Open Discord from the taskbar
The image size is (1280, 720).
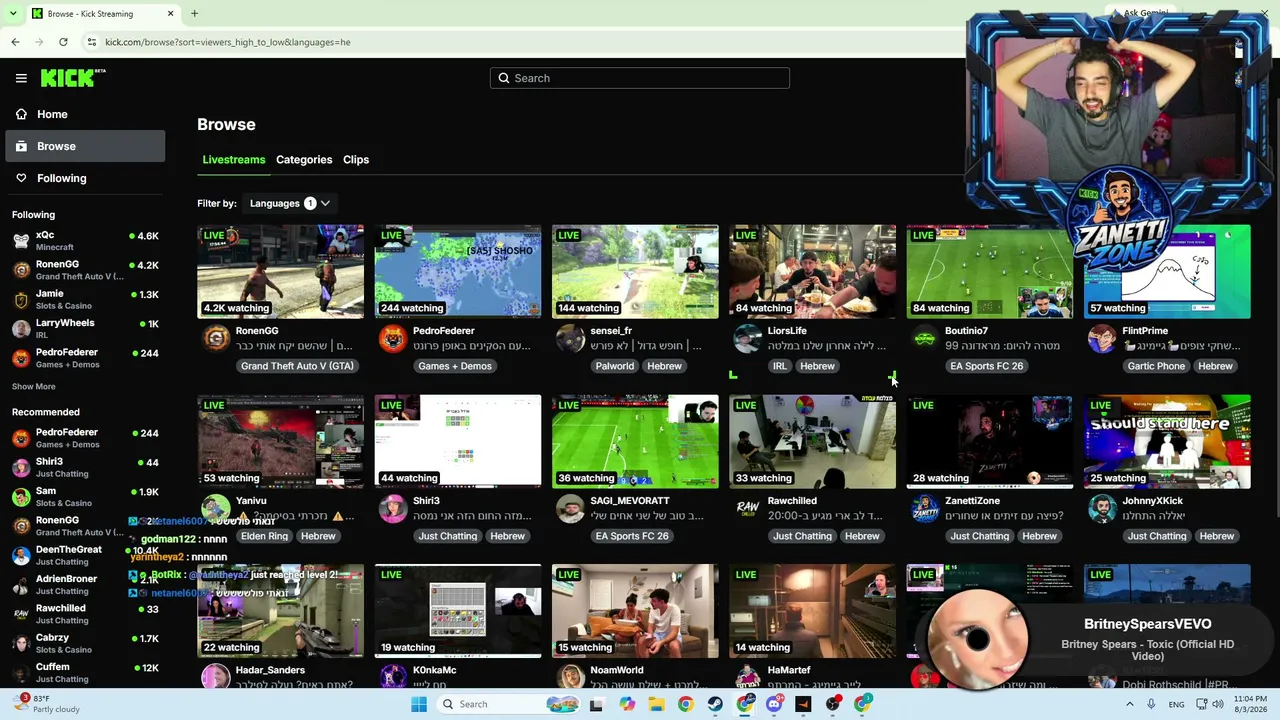[774, 704]
